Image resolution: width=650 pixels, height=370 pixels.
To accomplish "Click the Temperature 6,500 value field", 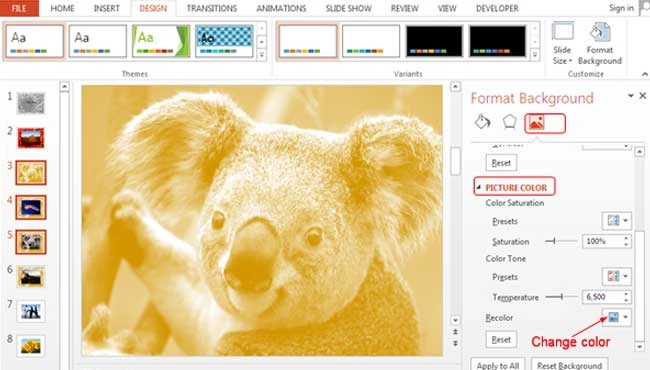I will point(602,297).
